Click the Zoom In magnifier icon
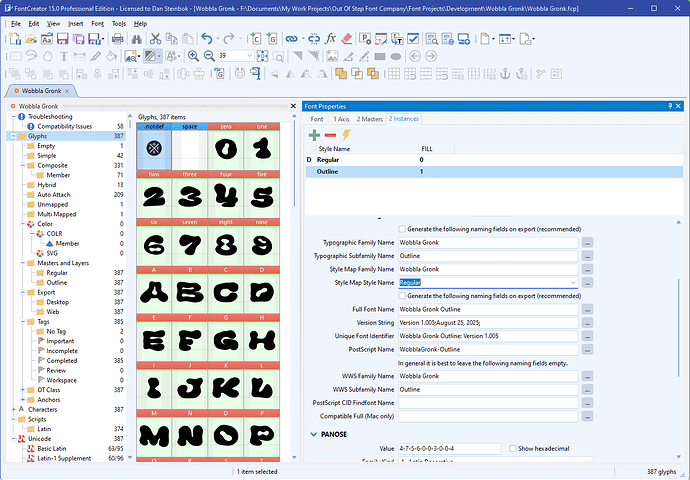The height and width of the screenshot is (480, 690). (193, 56)
